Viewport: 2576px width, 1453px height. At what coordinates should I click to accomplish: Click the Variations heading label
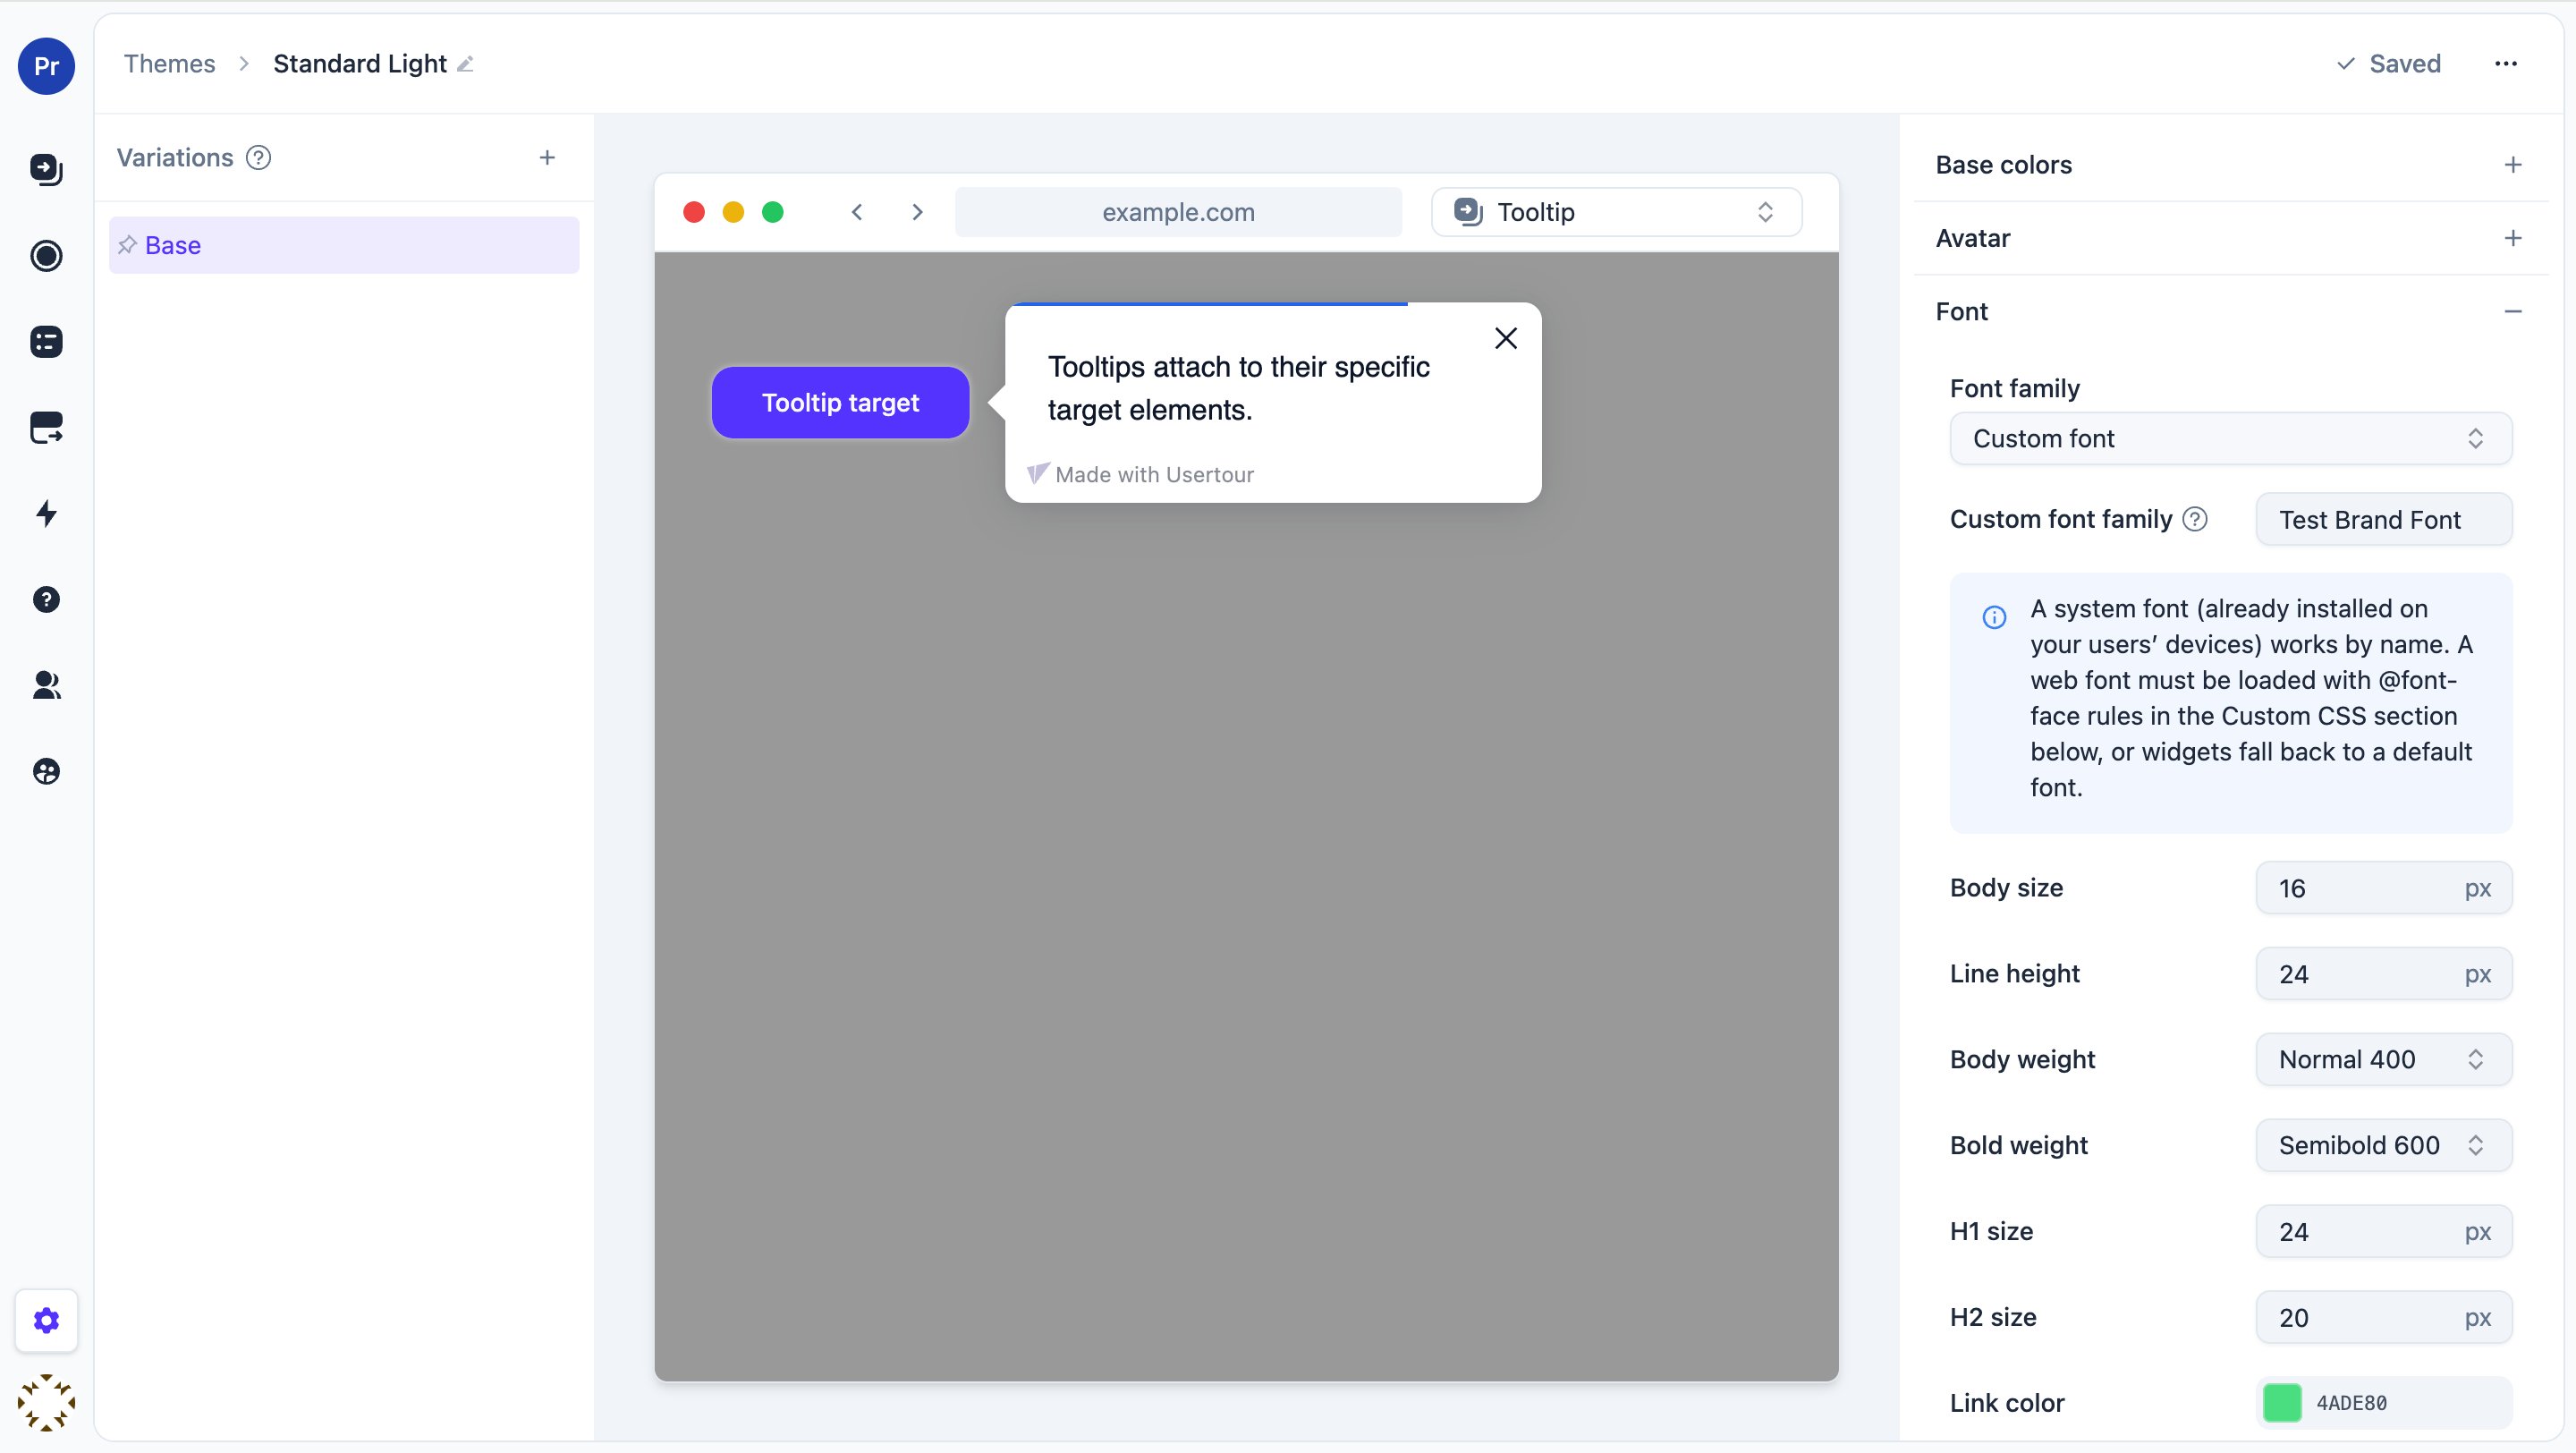175,158
